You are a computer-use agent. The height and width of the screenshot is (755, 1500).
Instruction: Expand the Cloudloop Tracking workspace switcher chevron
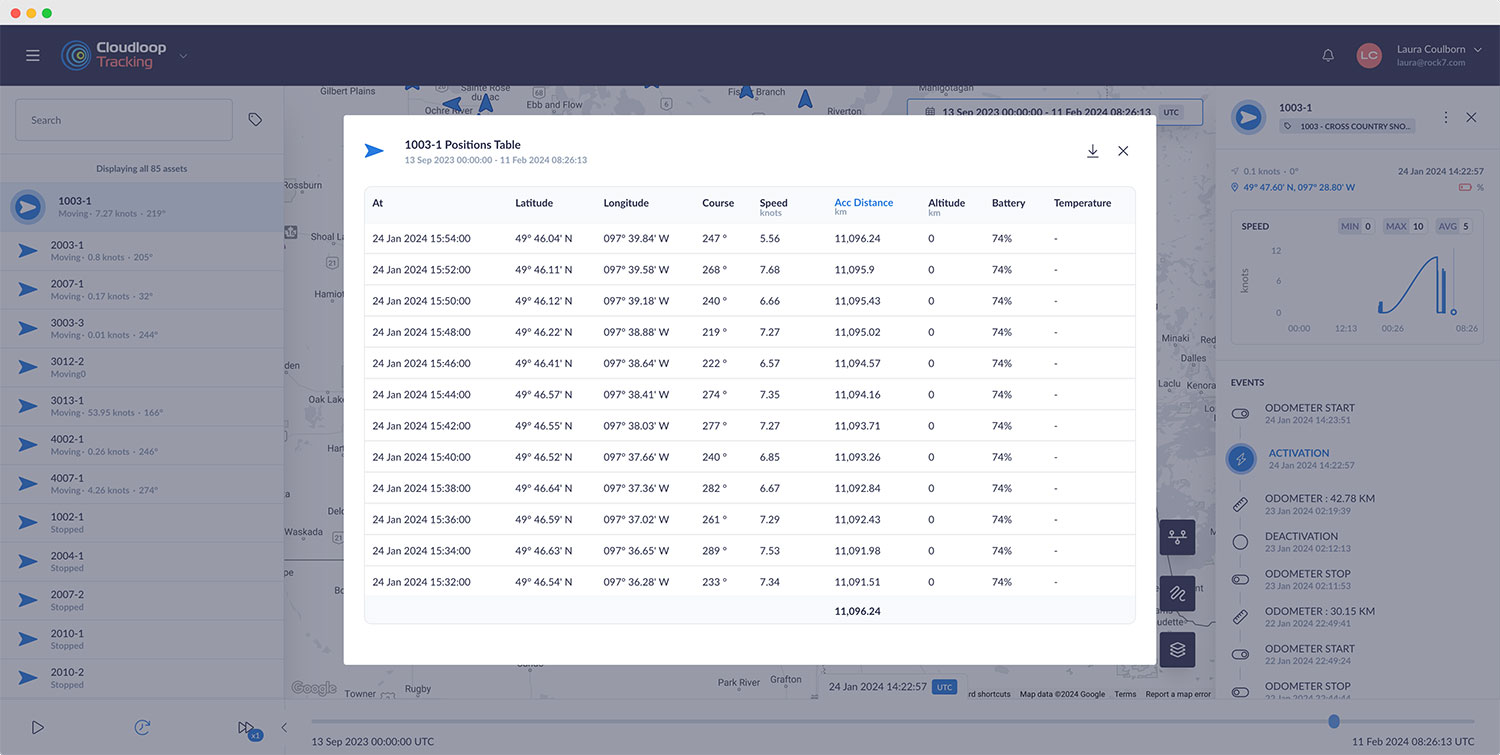(x=181, y=58)
